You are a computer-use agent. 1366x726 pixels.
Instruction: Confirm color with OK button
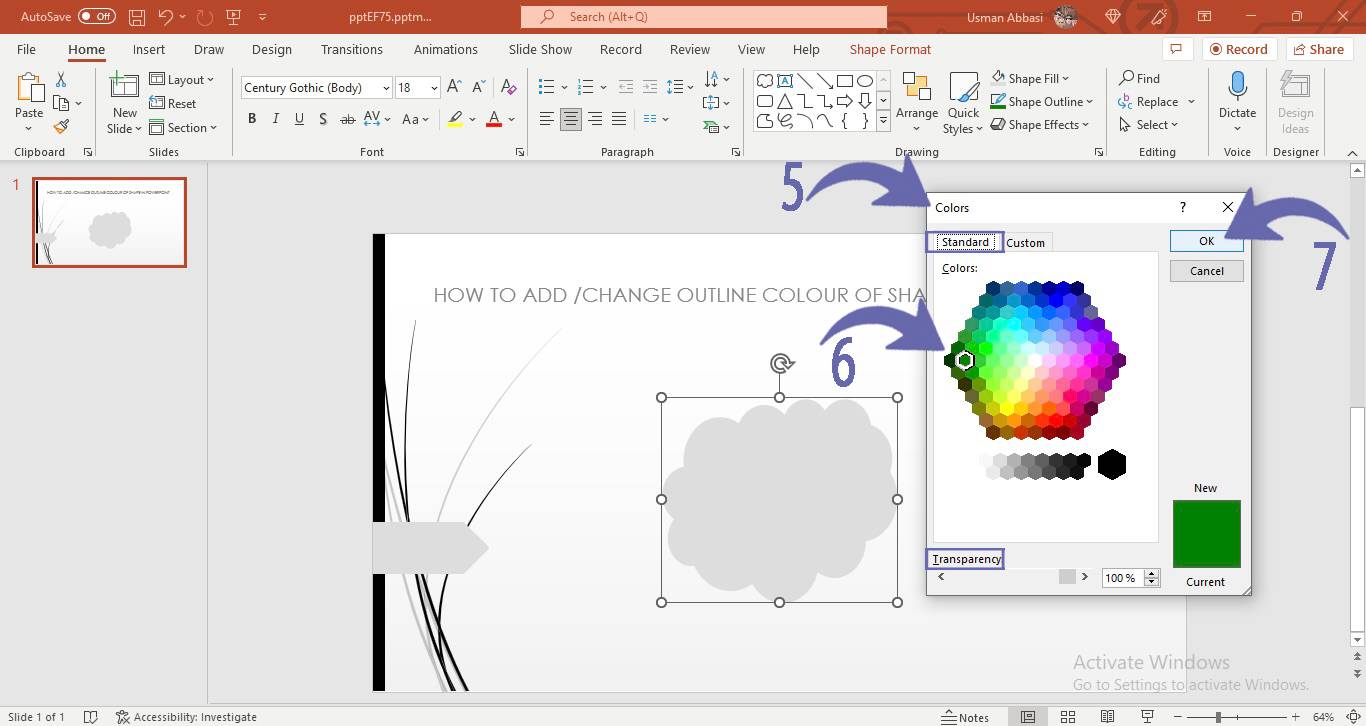[x=1206, y=241]
